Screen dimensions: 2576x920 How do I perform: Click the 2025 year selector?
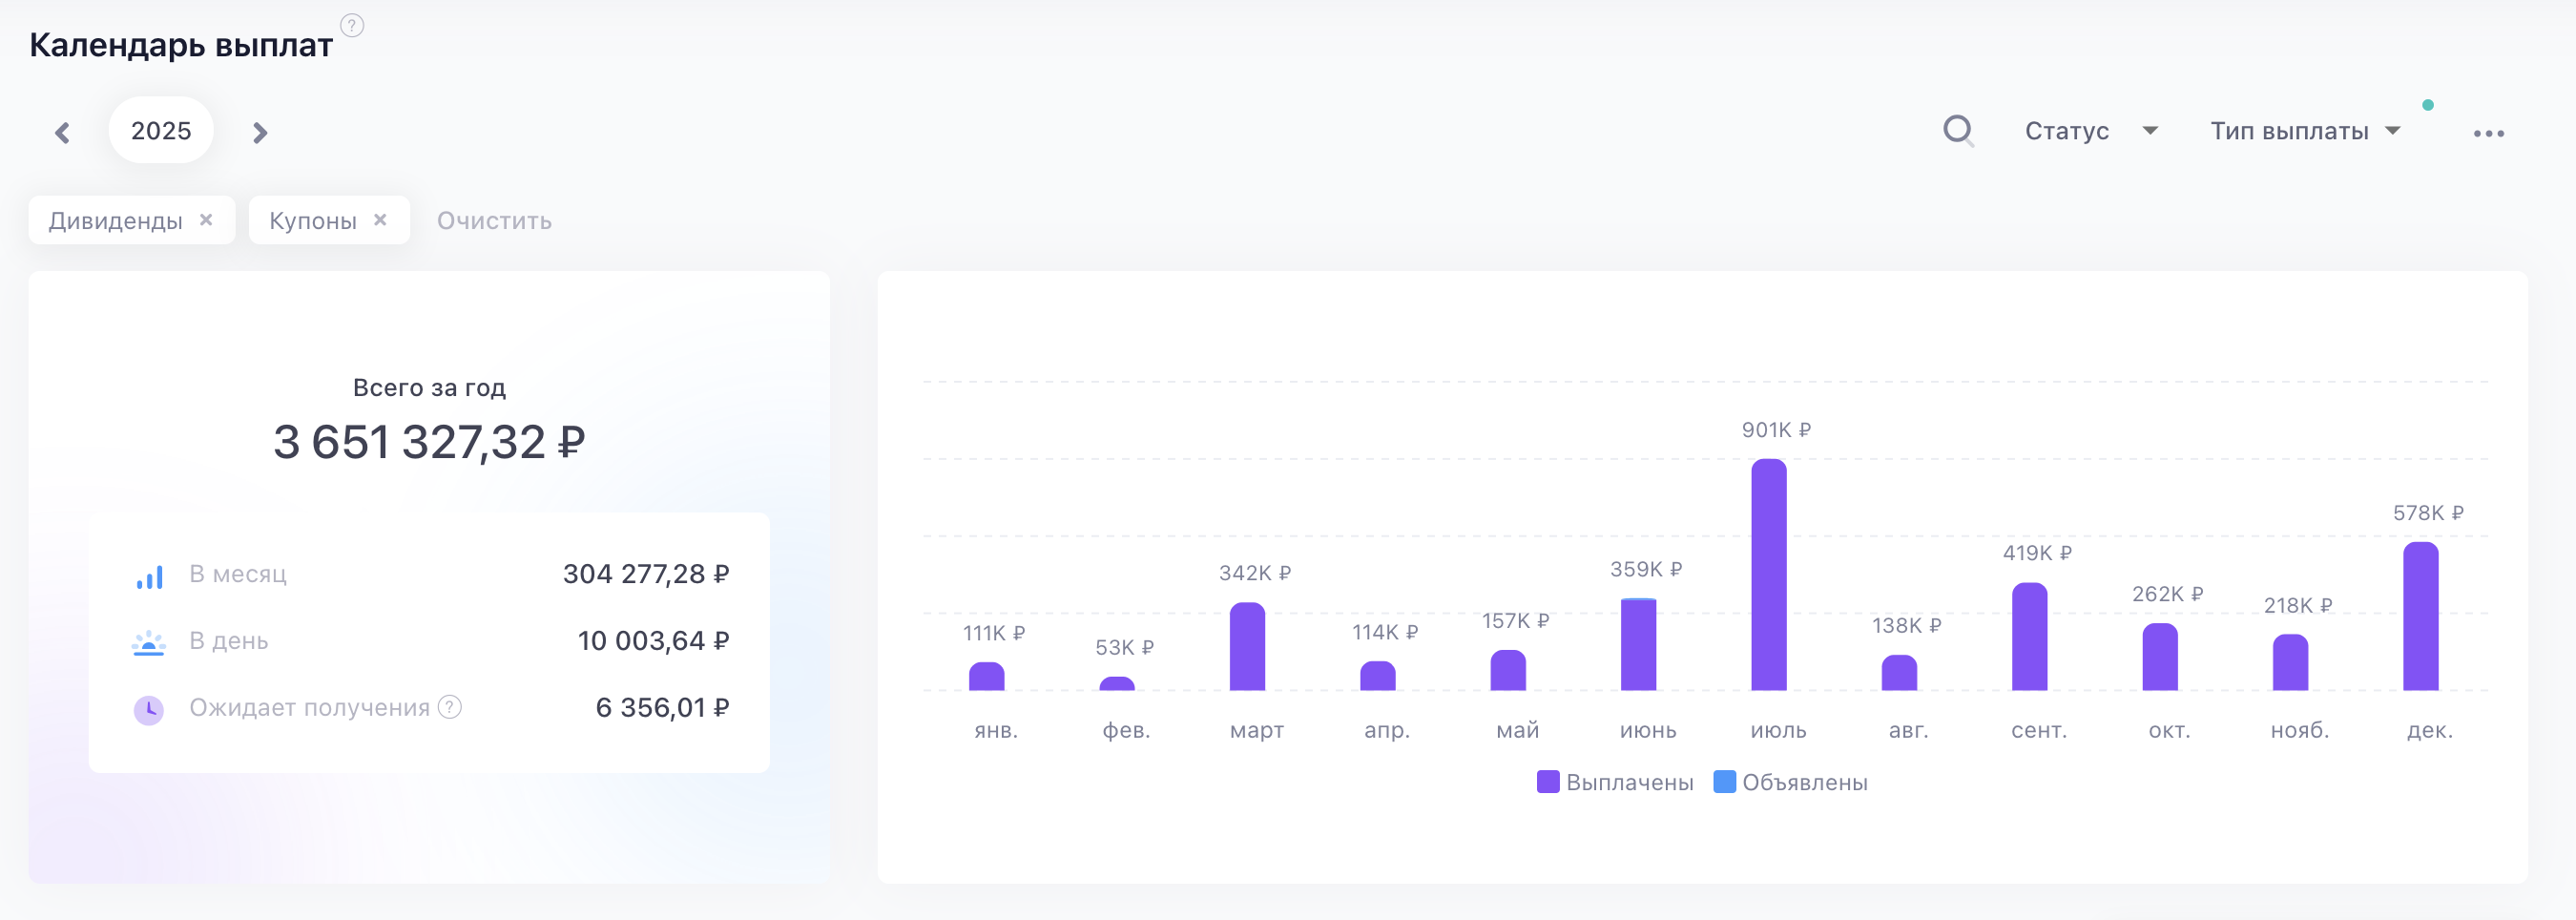(161, 131)
